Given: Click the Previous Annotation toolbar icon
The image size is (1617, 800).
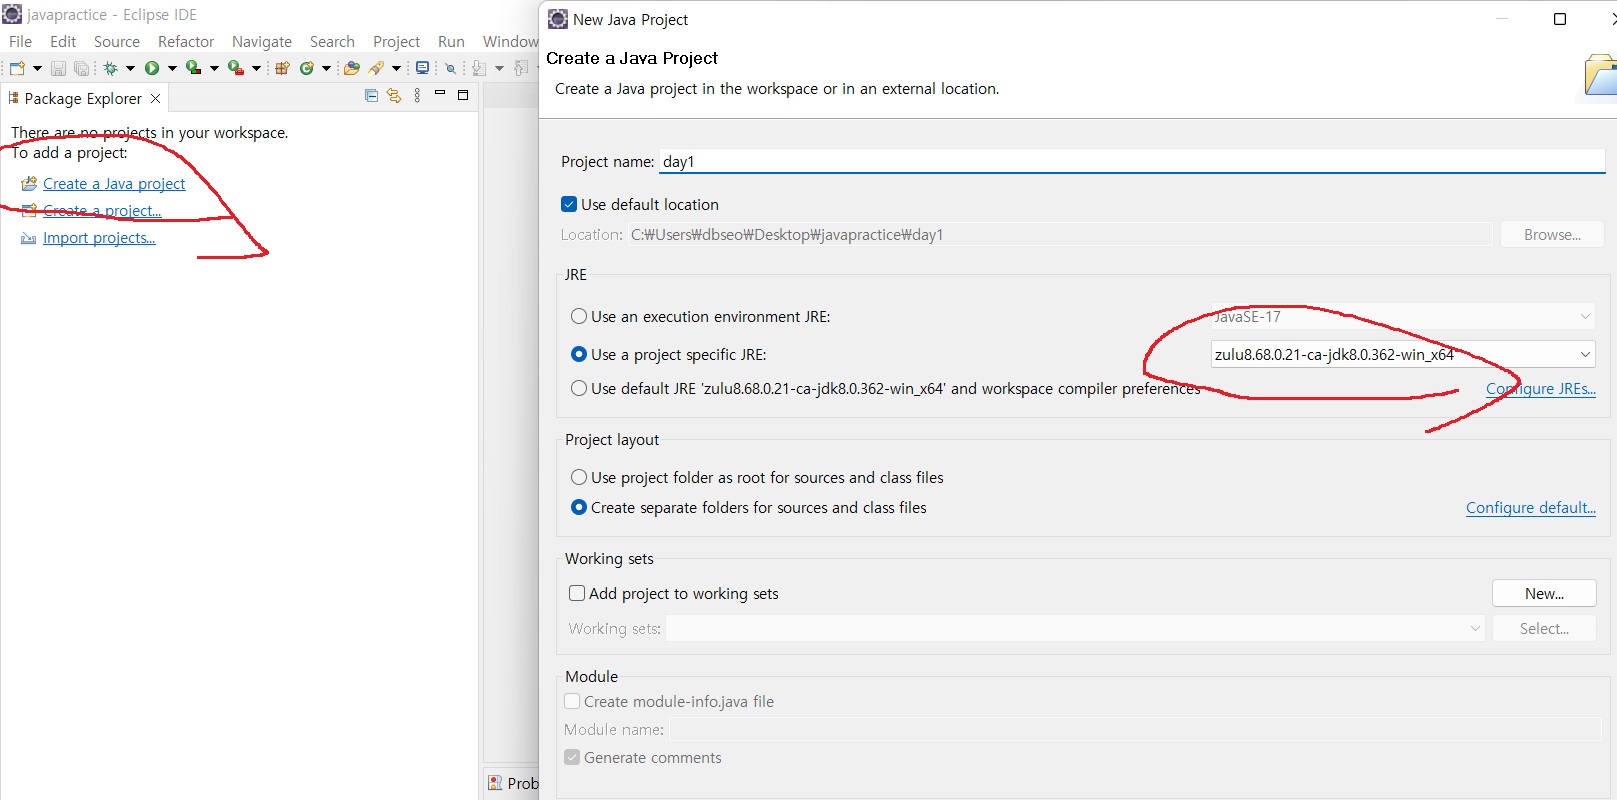Looking at the screenshot, I should (520, 68).
